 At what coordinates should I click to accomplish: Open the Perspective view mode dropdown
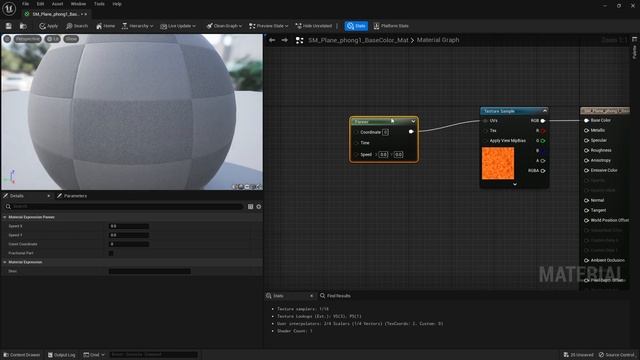pyautogui.click(x=28, y=39)
